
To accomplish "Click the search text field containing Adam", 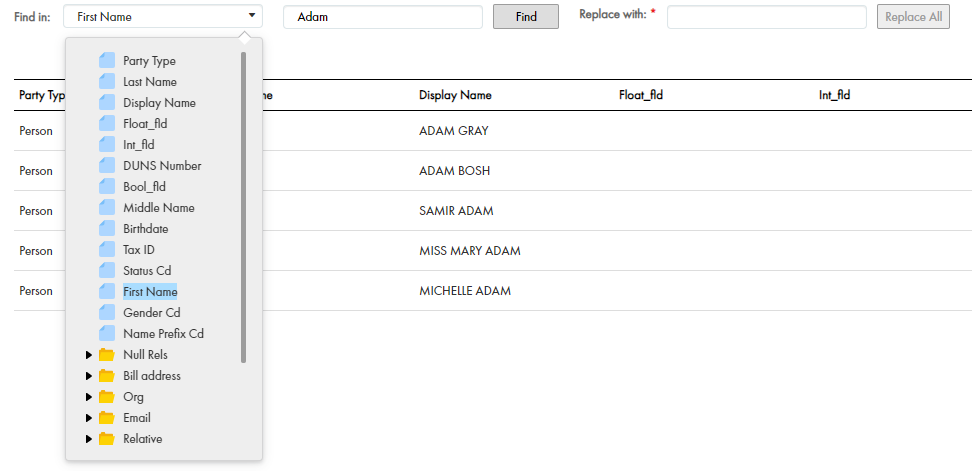I will (x=383, y=17).
